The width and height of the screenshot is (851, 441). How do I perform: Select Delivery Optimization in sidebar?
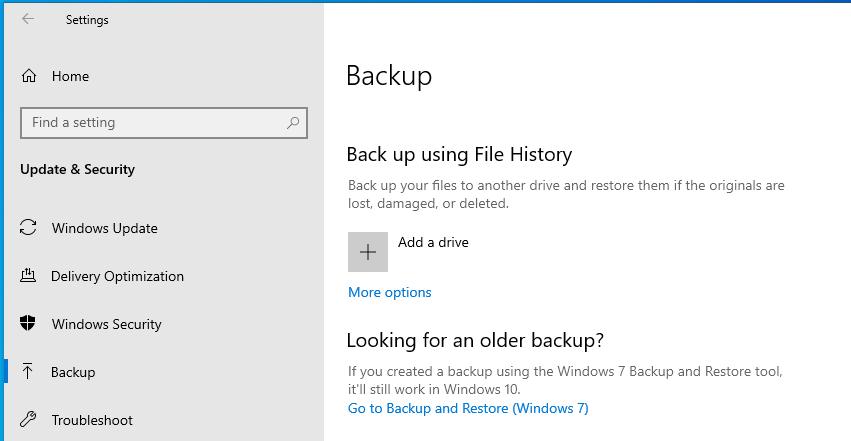point(117,276)
